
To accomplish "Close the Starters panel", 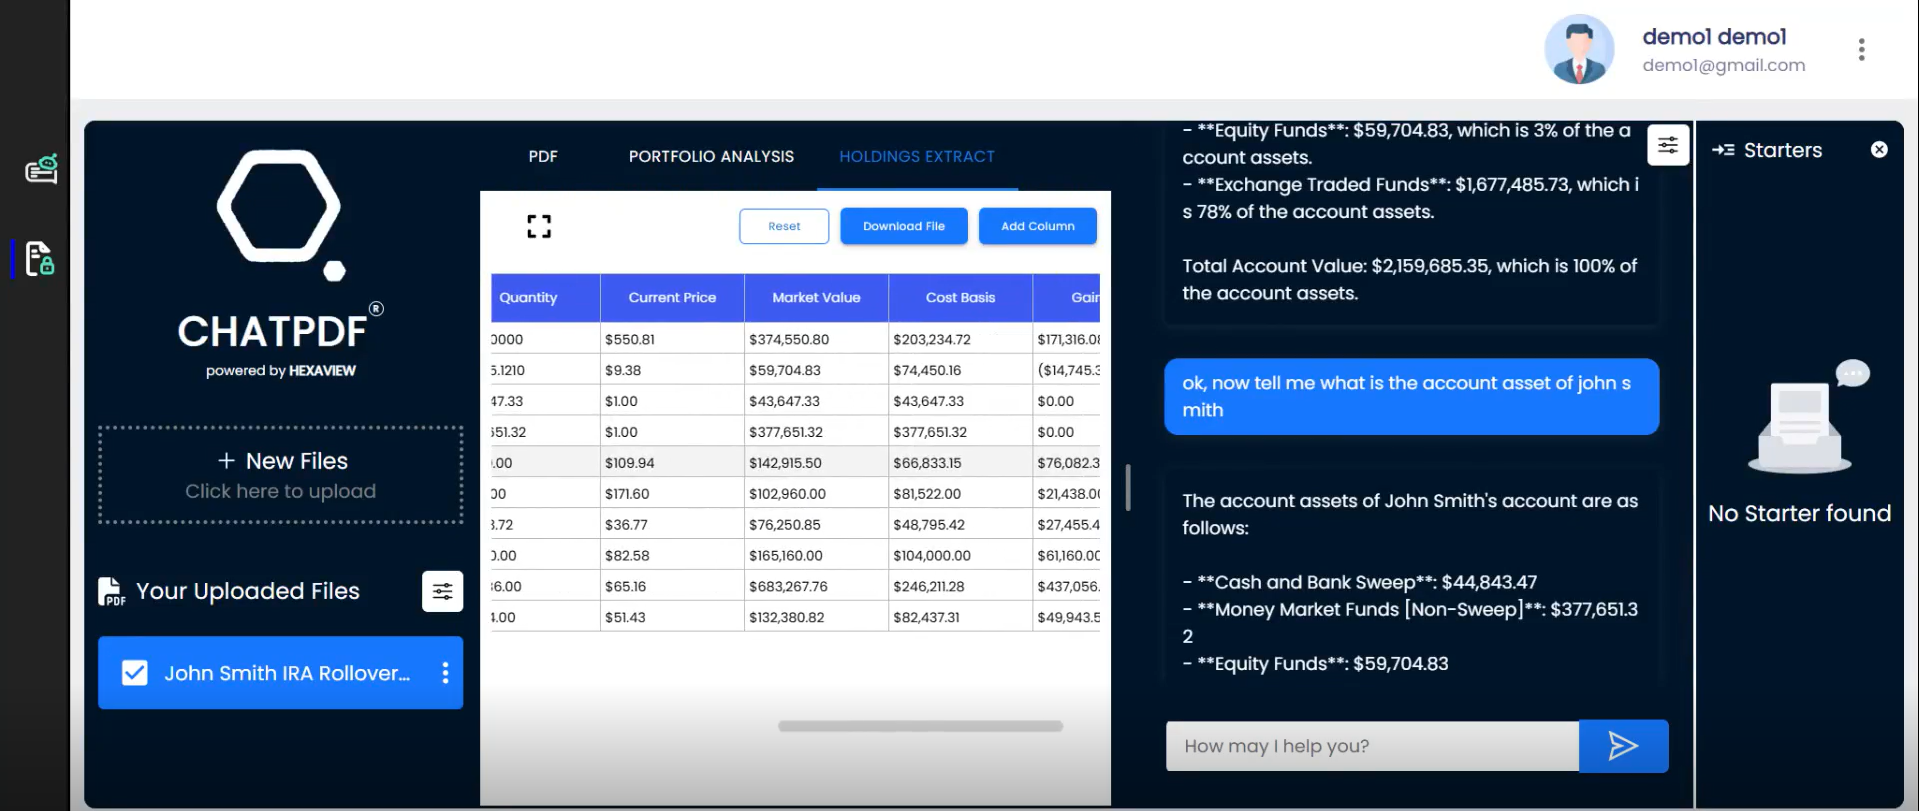I will [x=1879, y=150].
